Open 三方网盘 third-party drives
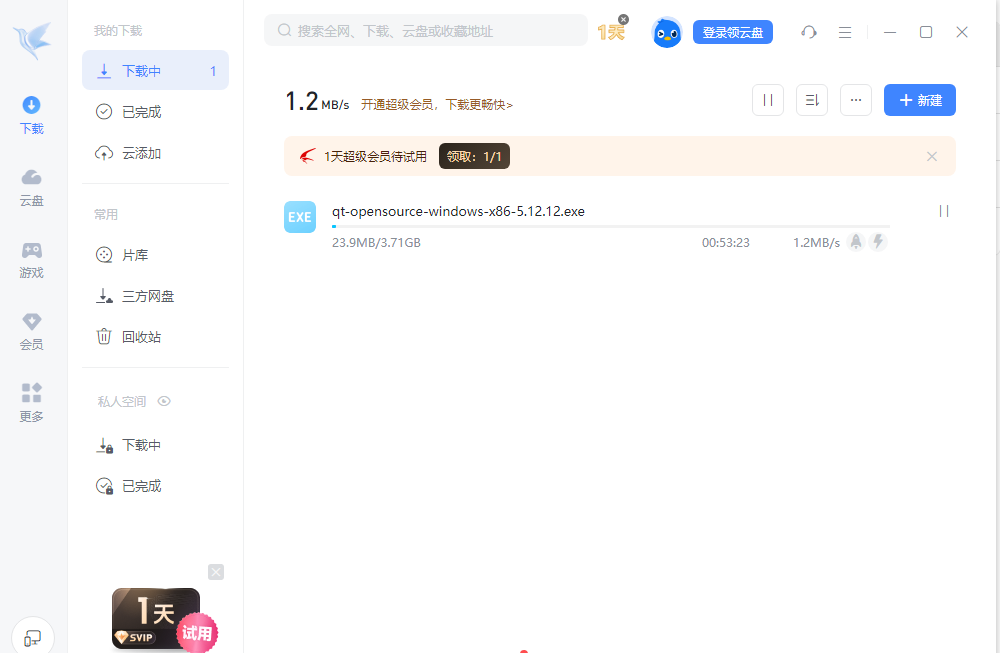The width and height of the screenshot is (1000, 653). [x=156, y=296]
